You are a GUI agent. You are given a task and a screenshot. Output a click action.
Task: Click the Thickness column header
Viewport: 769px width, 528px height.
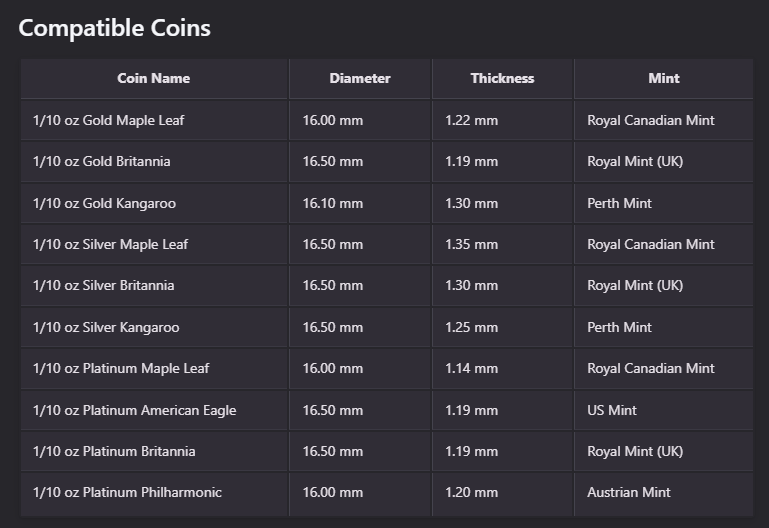[x=502, y=78]
